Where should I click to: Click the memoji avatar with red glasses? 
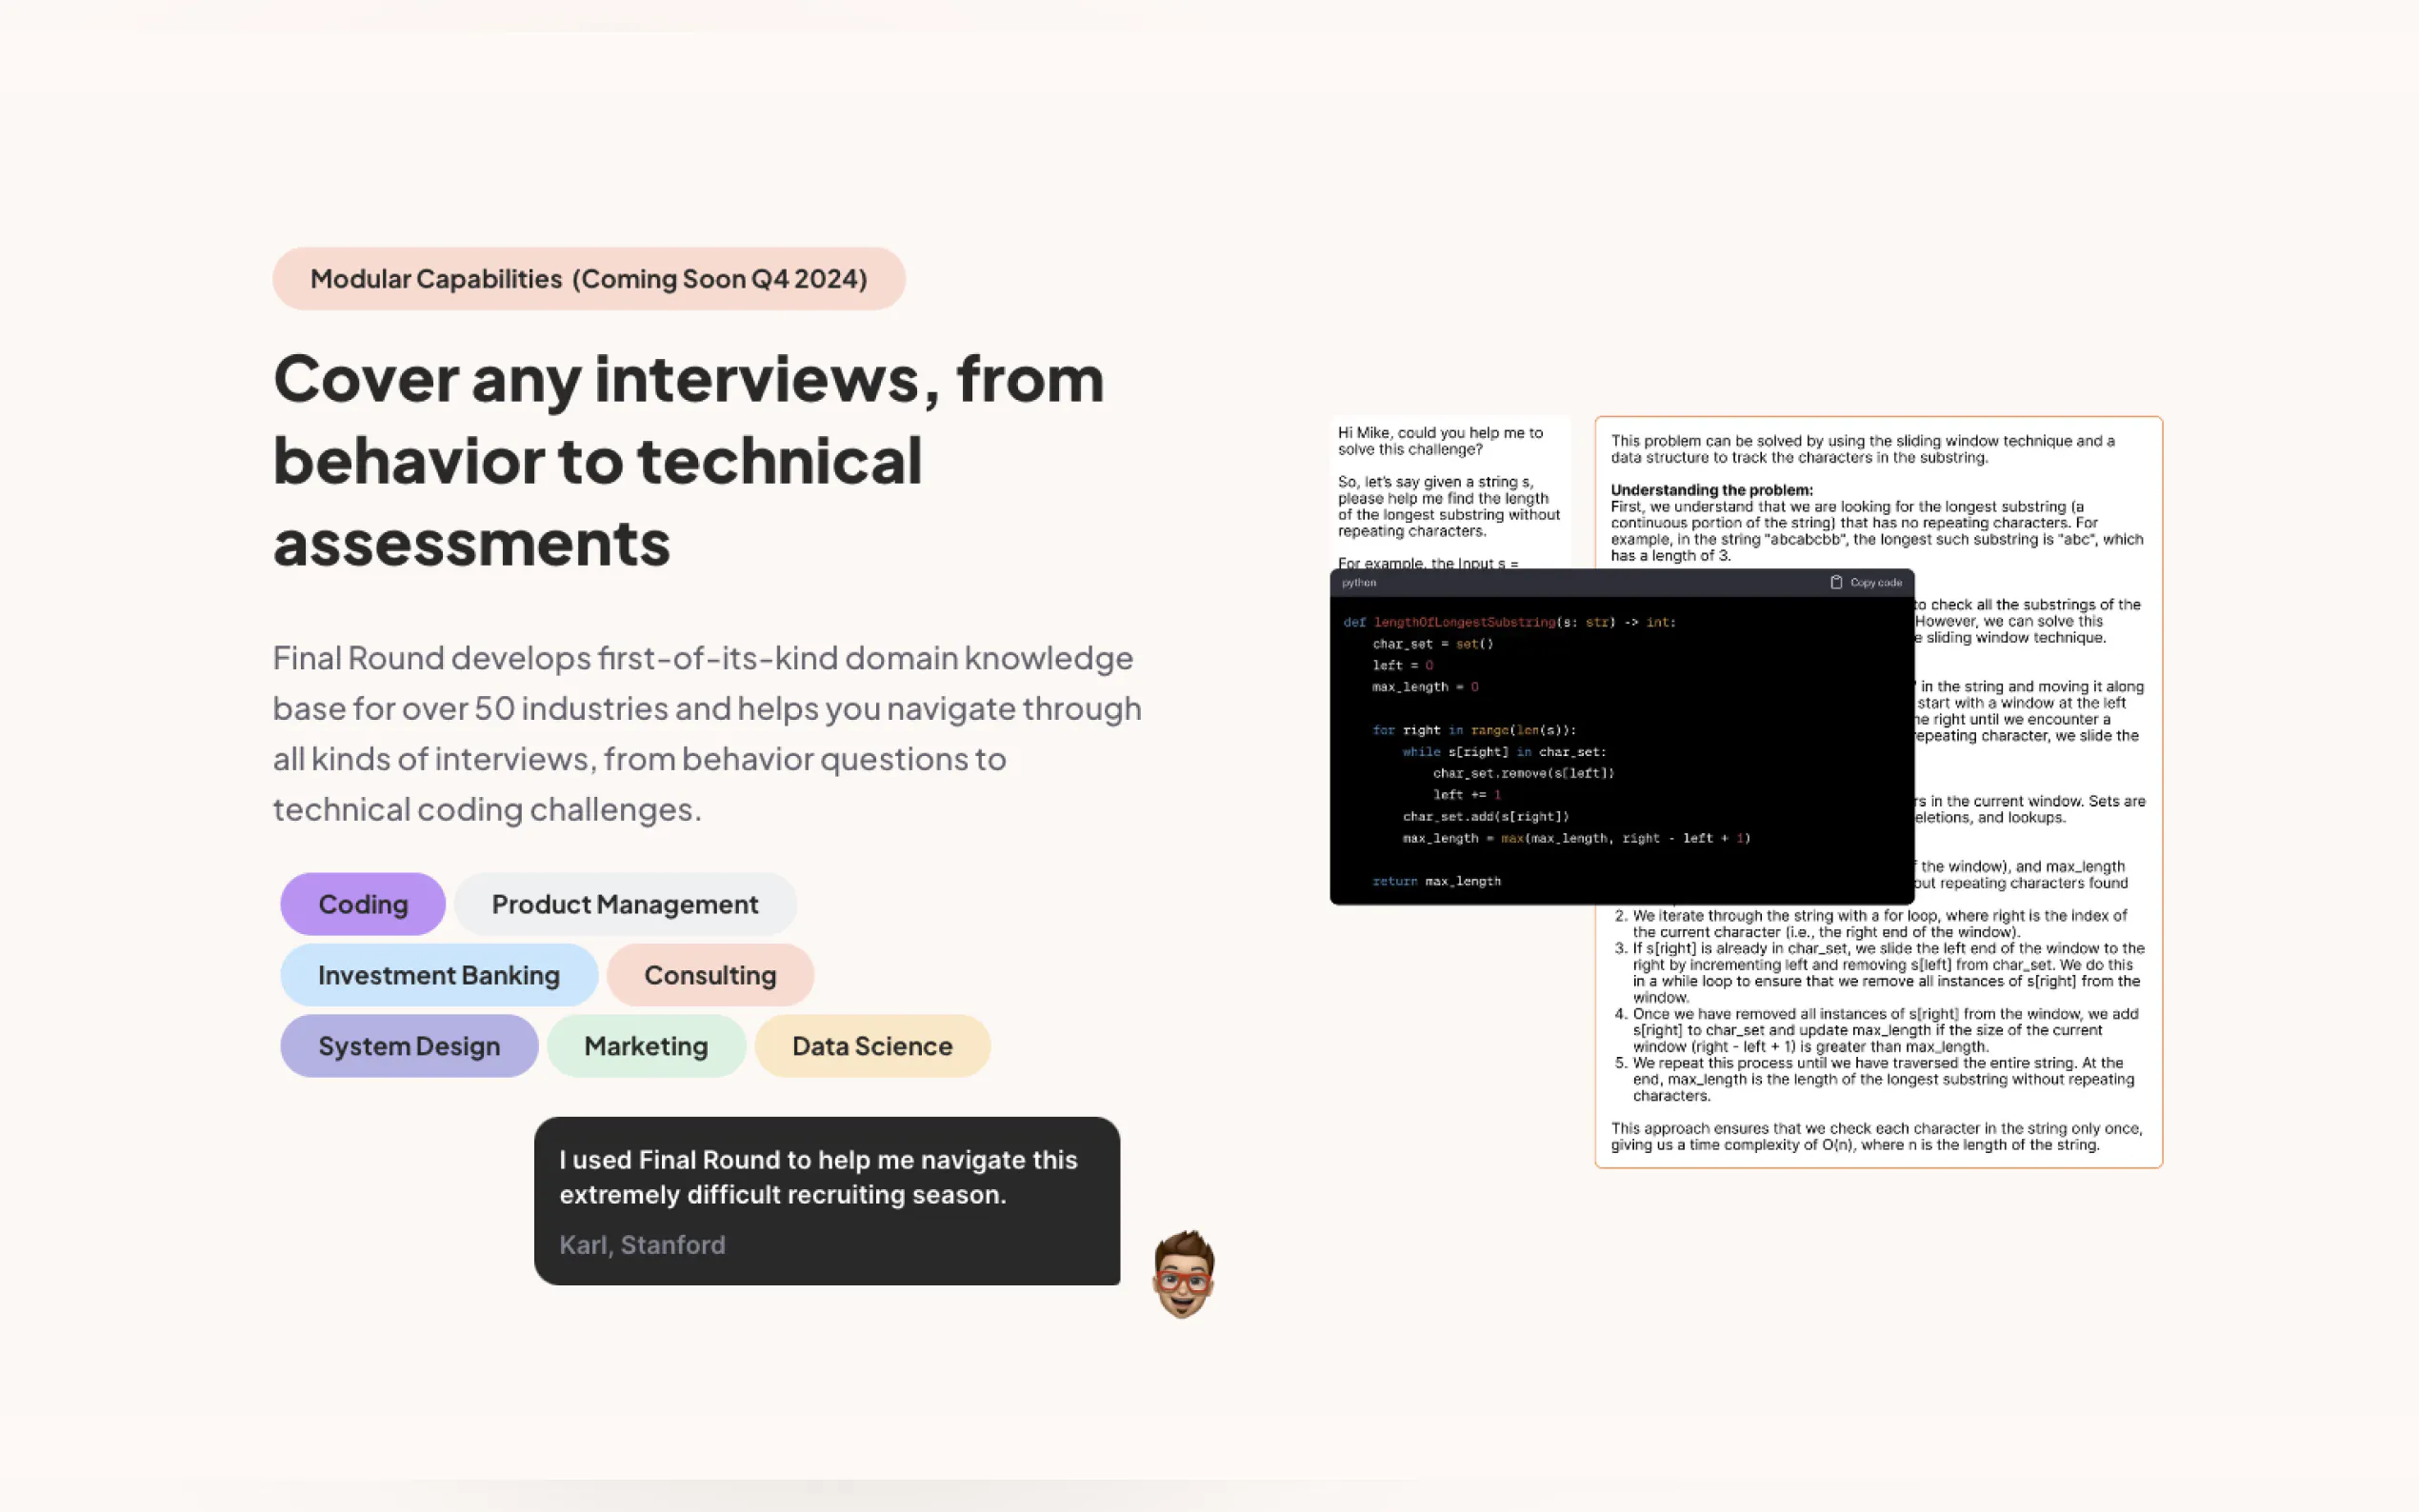pos(1183,1274)
